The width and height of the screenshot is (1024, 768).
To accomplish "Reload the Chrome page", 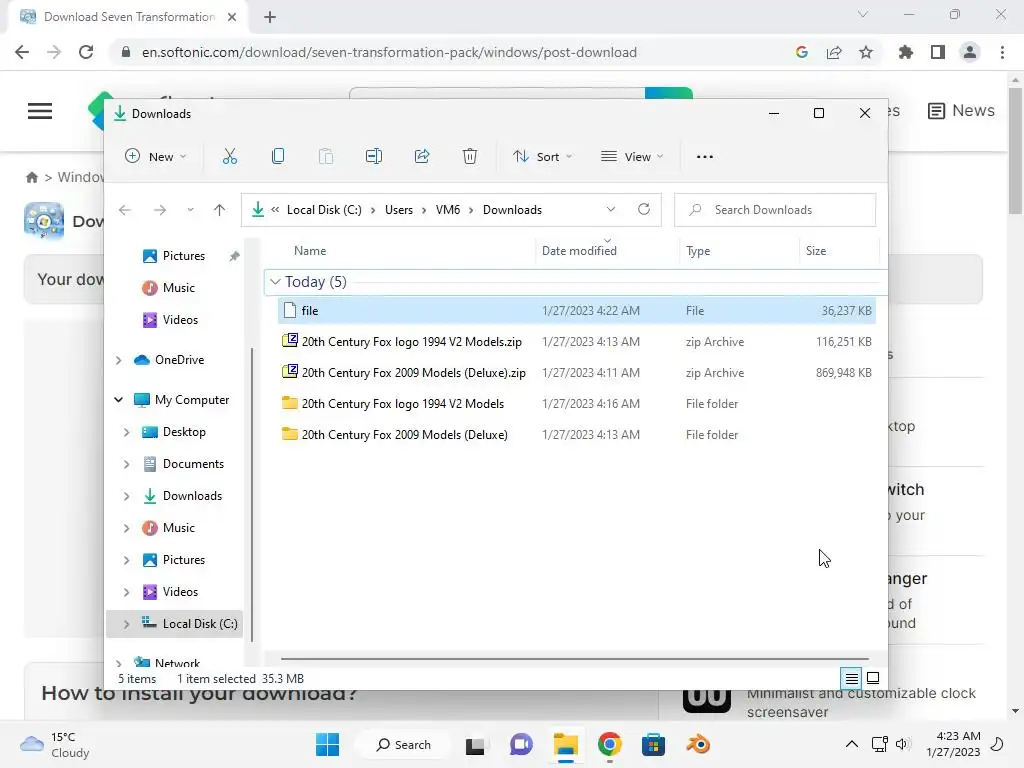I will click(86, 52).
